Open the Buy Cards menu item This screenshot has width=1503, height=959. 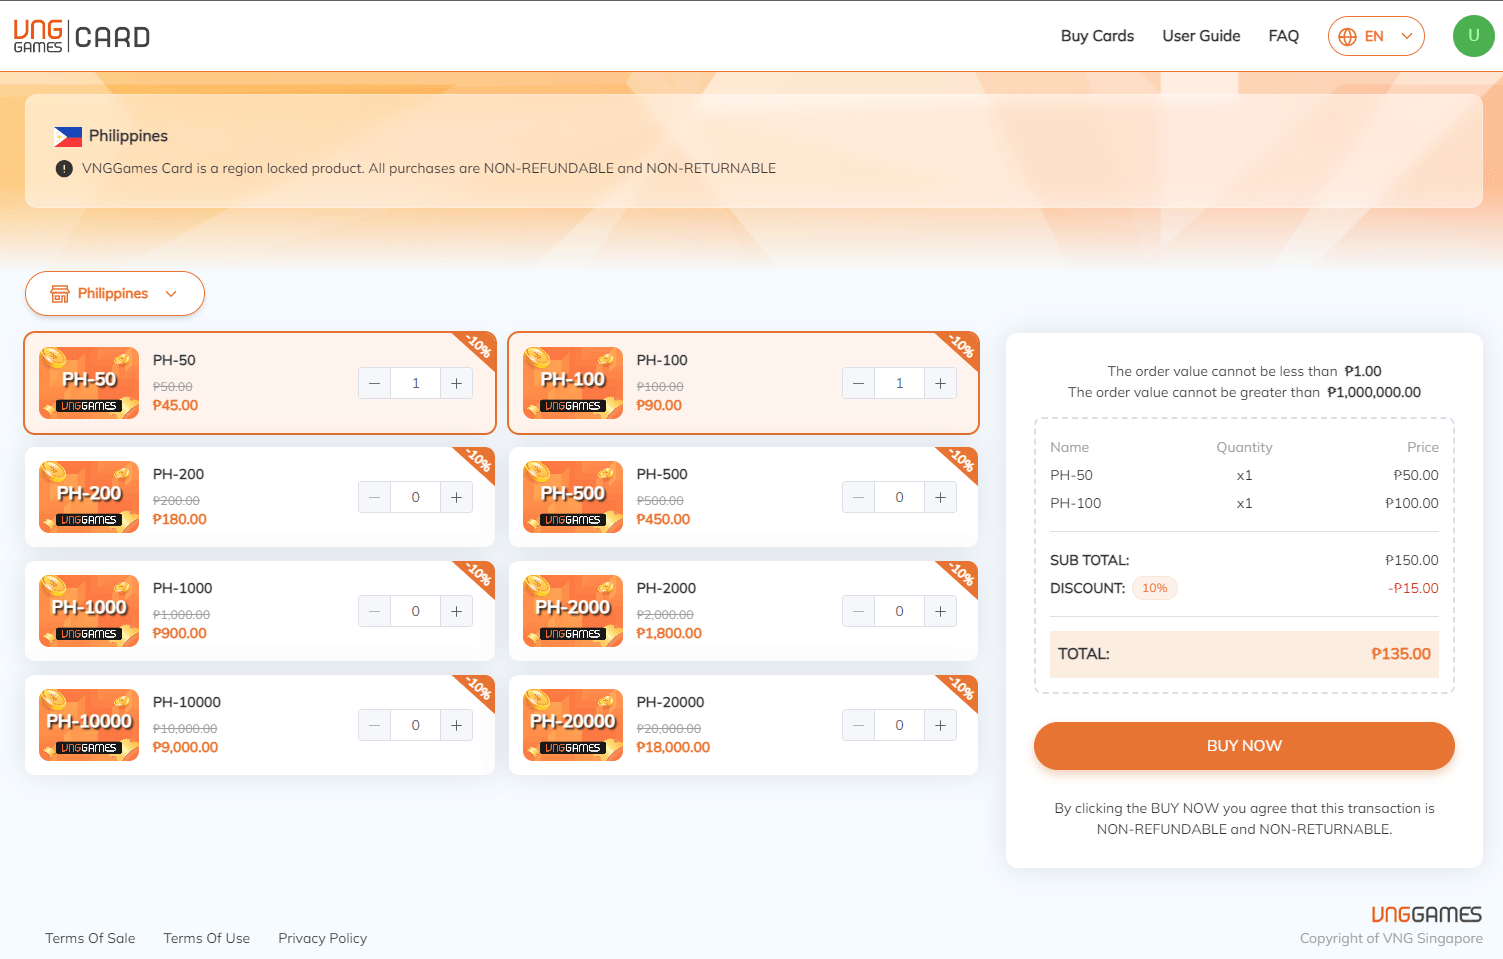point(1097,36)
